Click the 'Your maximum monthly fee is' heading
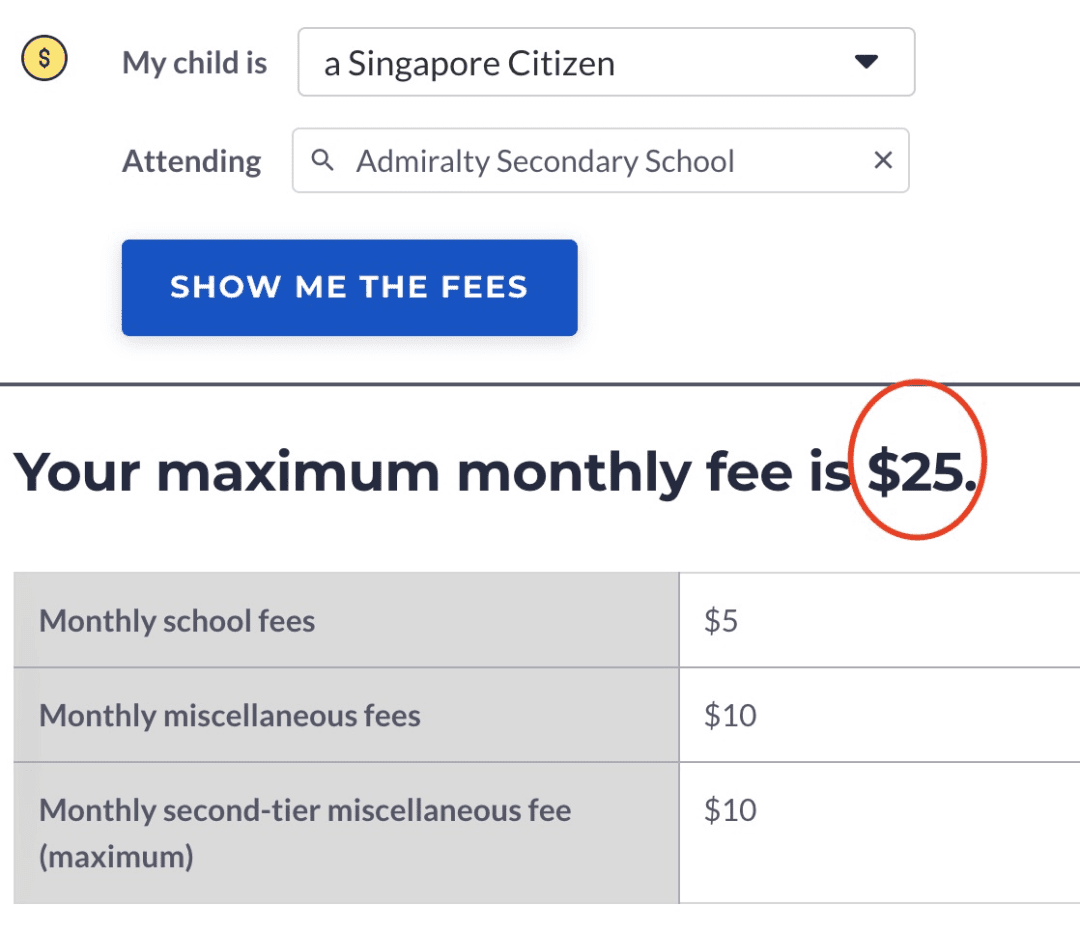Image resolution: width=1080 pixels, height=933 pixels. pyautogui.click(x=430, y=471)
